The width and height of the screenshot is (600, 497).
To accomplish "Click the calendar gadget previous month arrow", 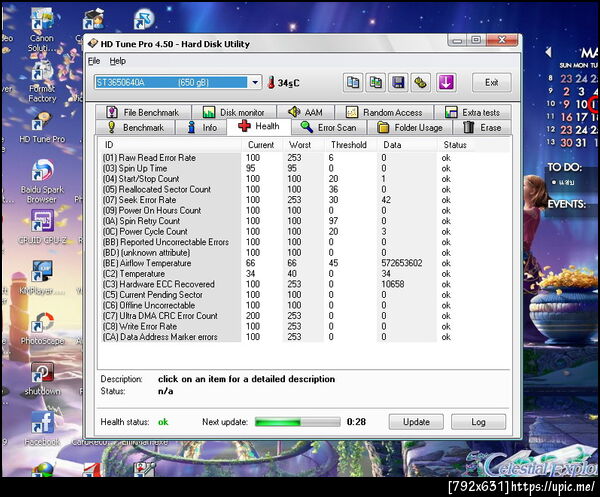I will pos(549,52).
